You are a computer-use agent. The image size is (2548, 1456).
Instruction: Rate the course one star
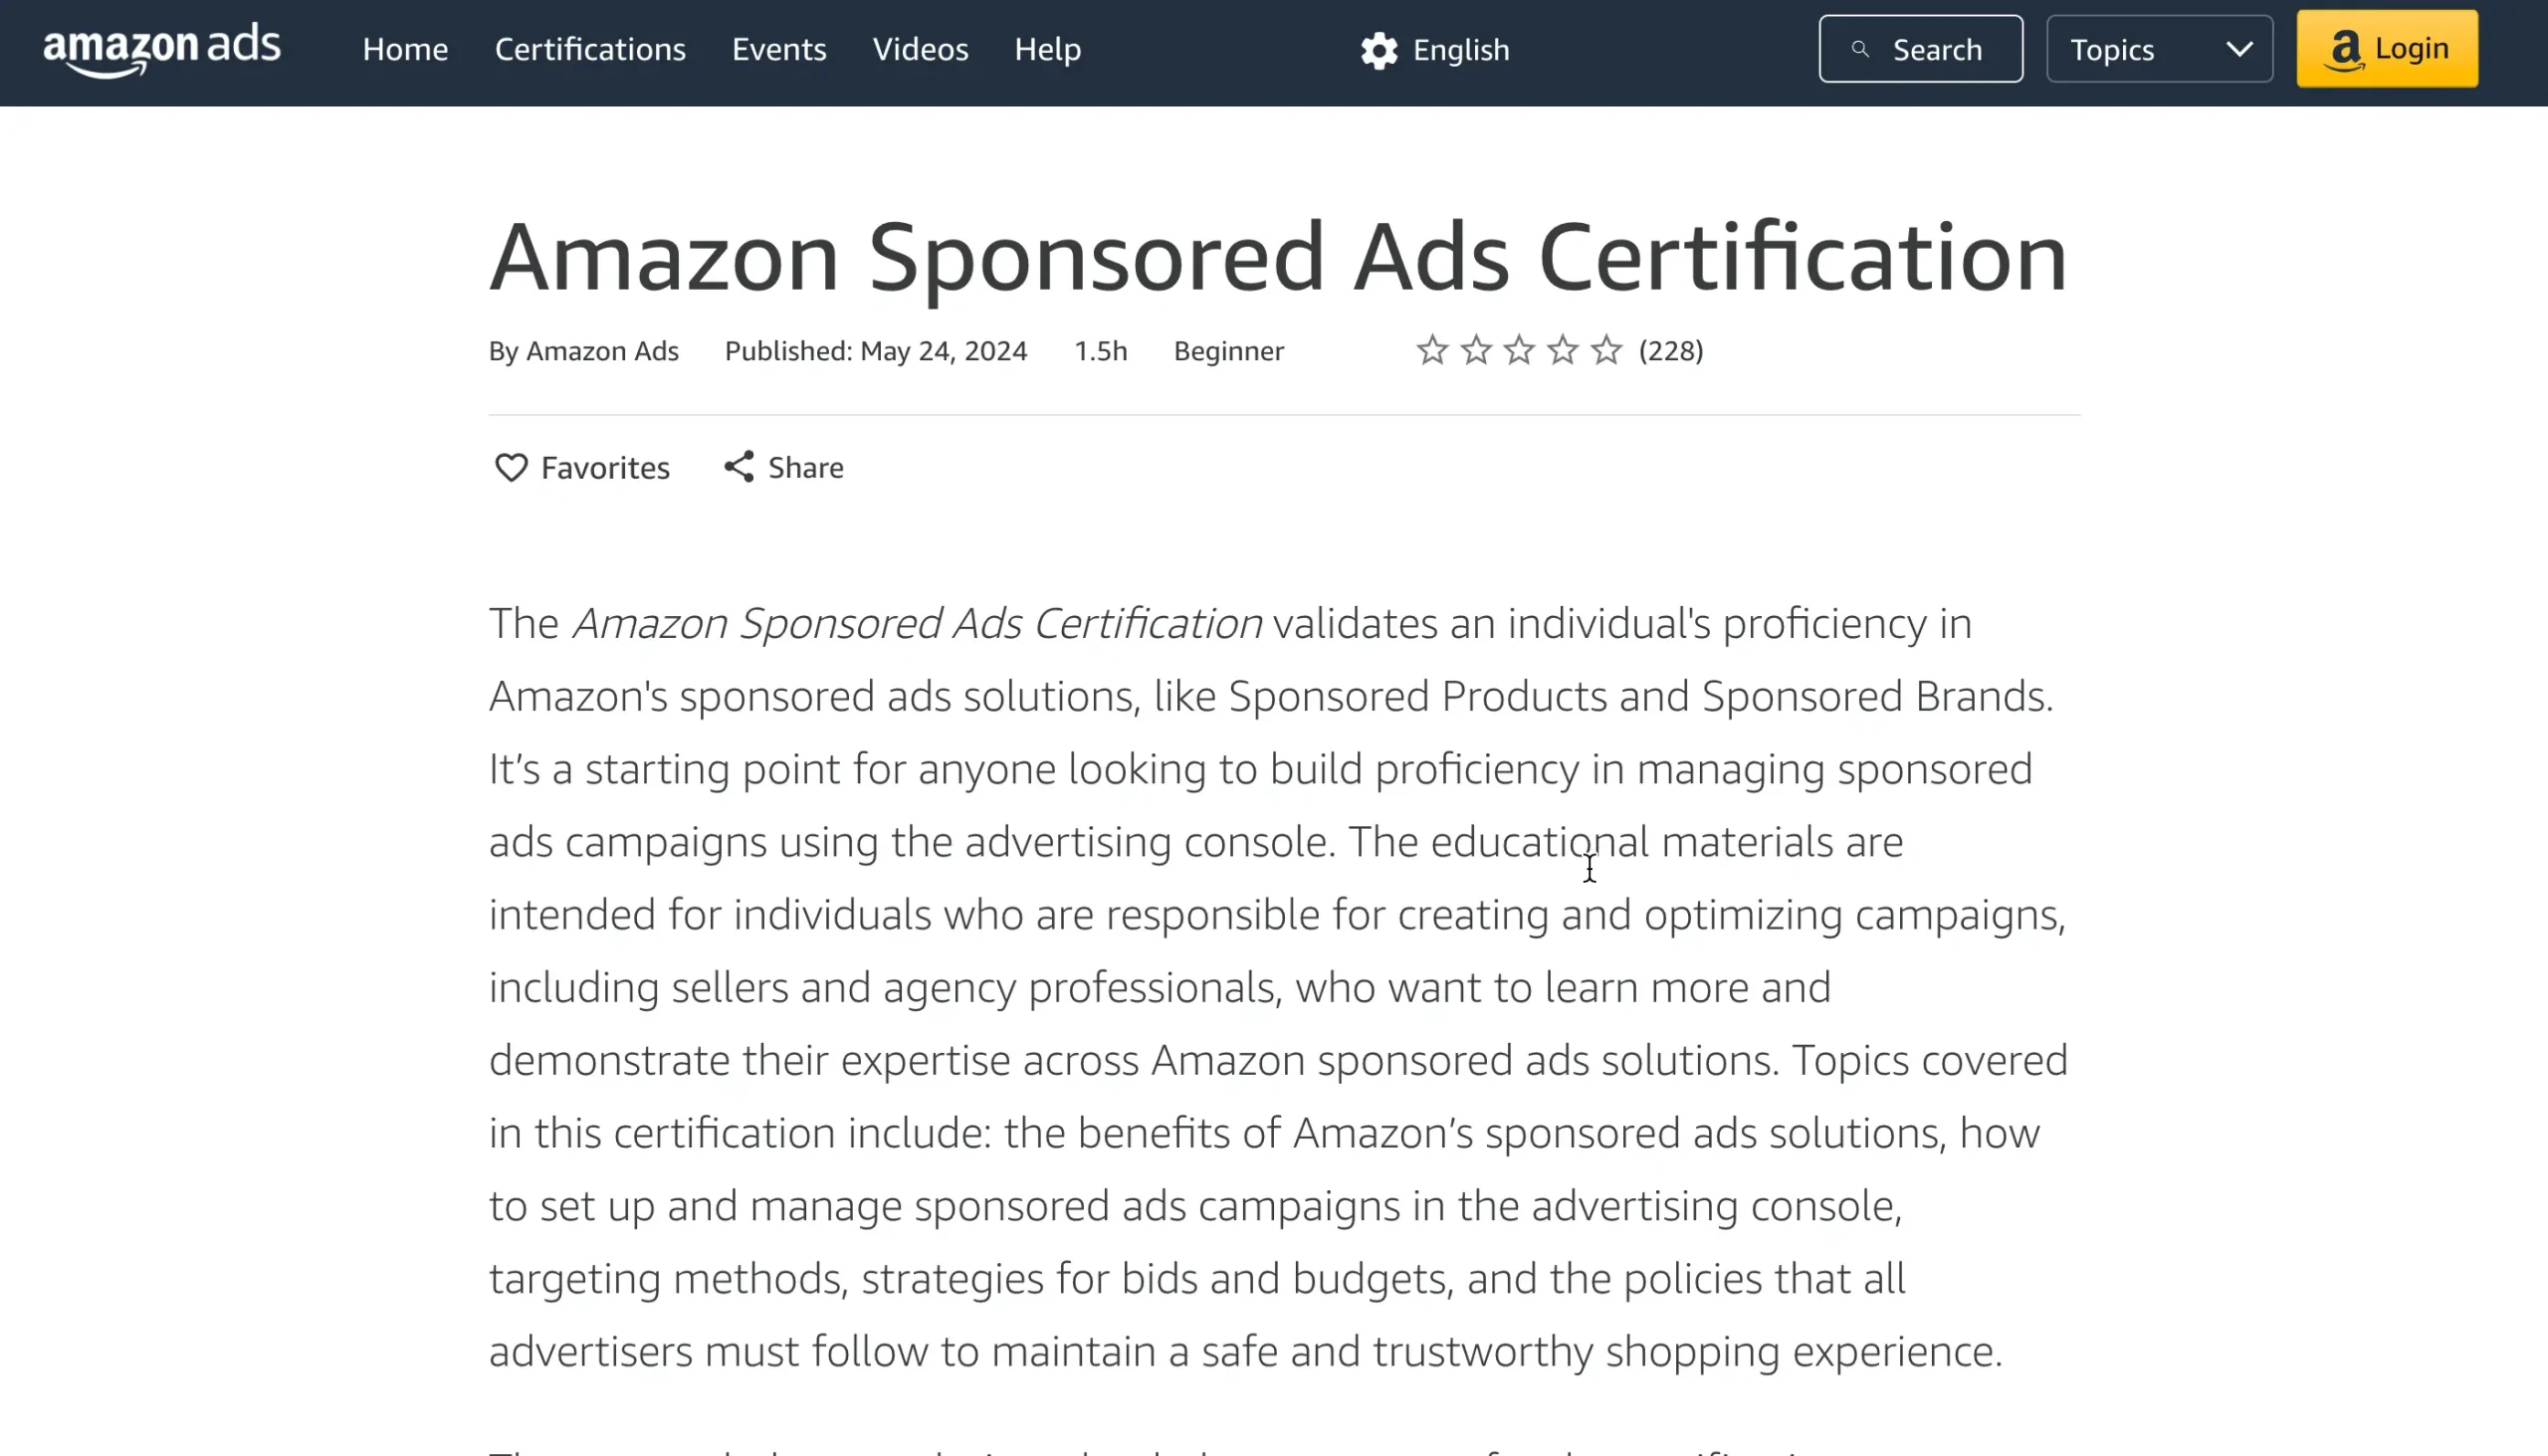1432,351
